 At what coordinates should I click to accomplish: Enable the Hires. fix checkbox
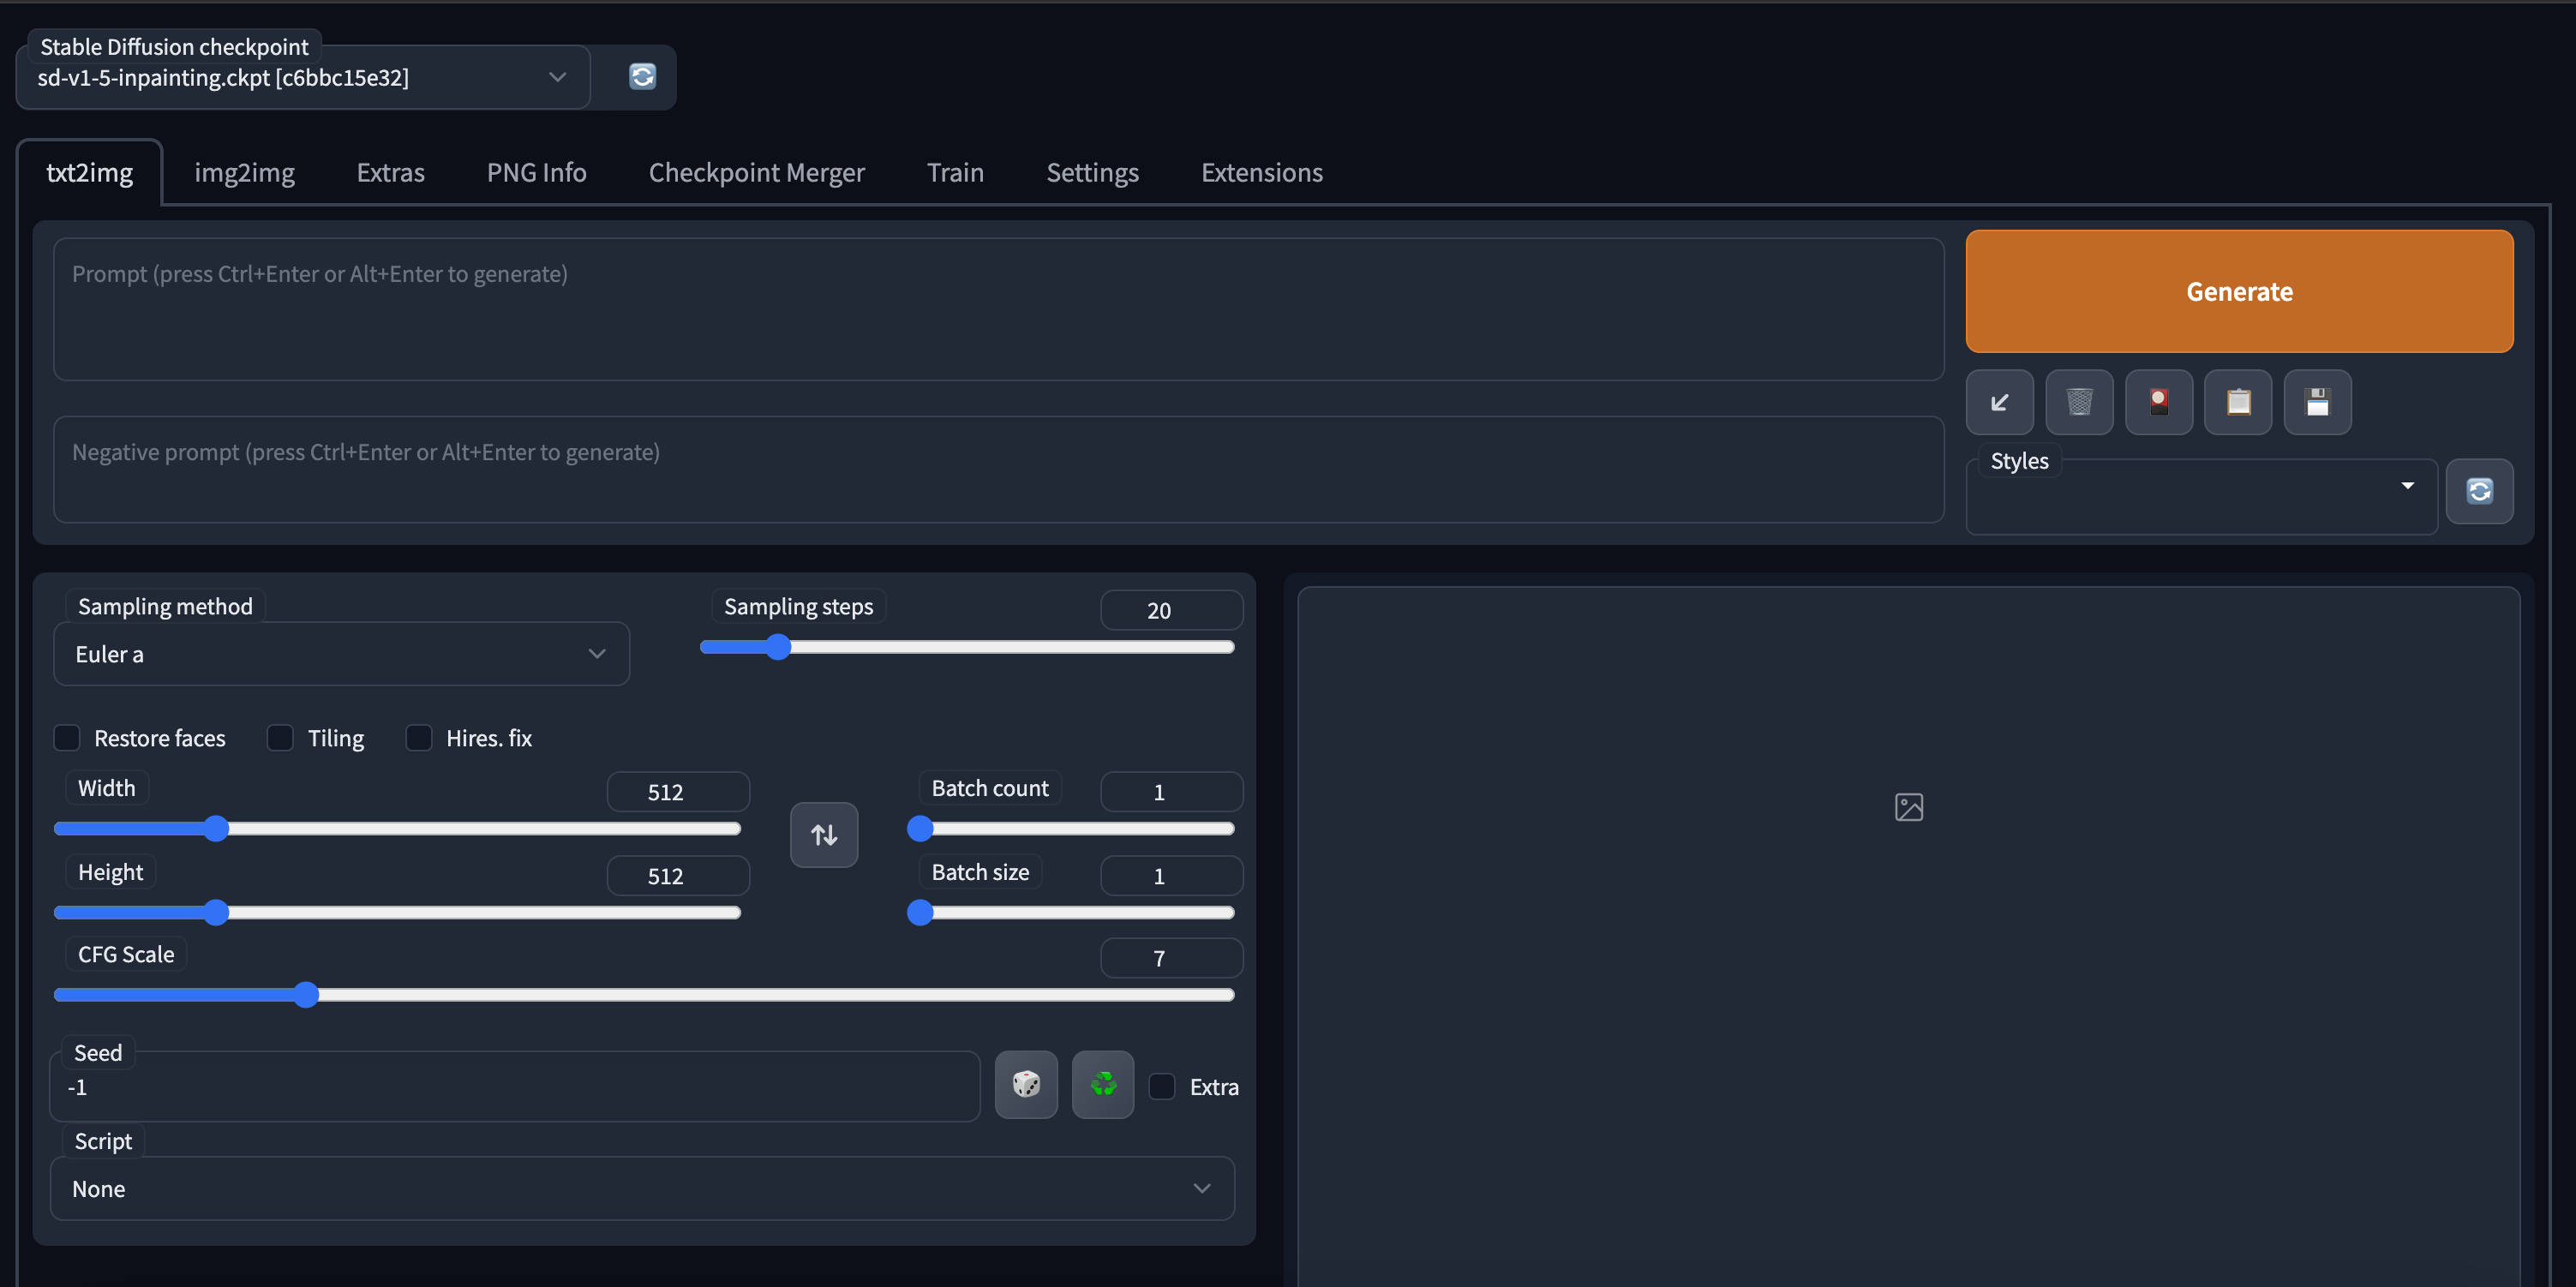(x=419, y=738)
